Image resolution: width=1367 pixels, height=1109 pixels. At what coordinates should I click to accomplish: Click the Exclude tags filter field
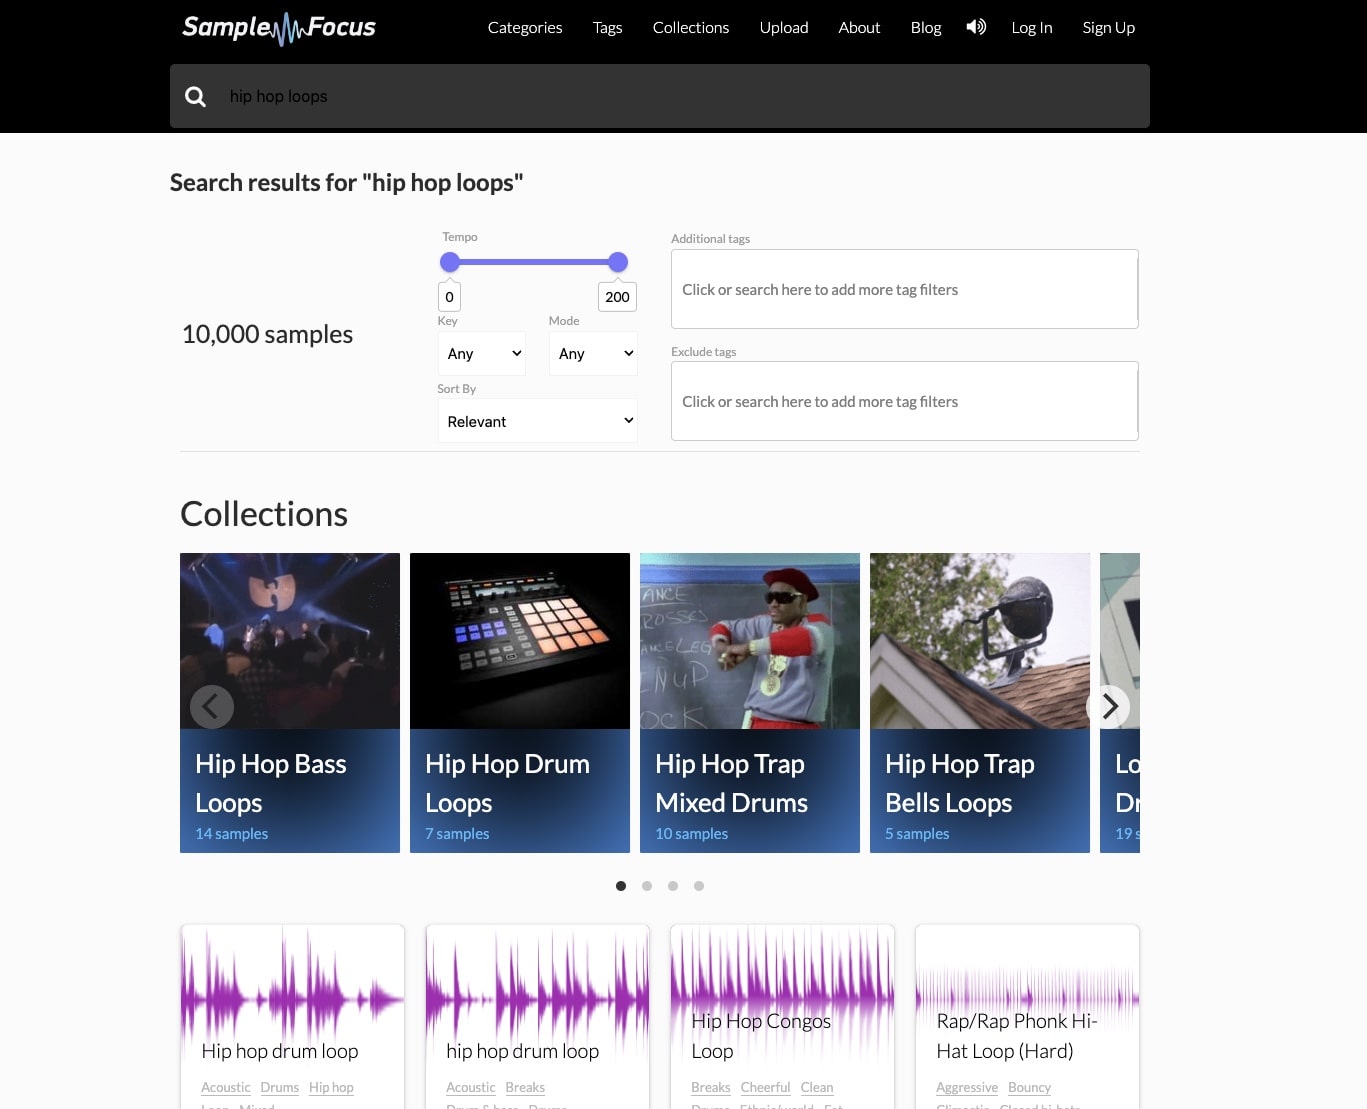click(903, 401)
